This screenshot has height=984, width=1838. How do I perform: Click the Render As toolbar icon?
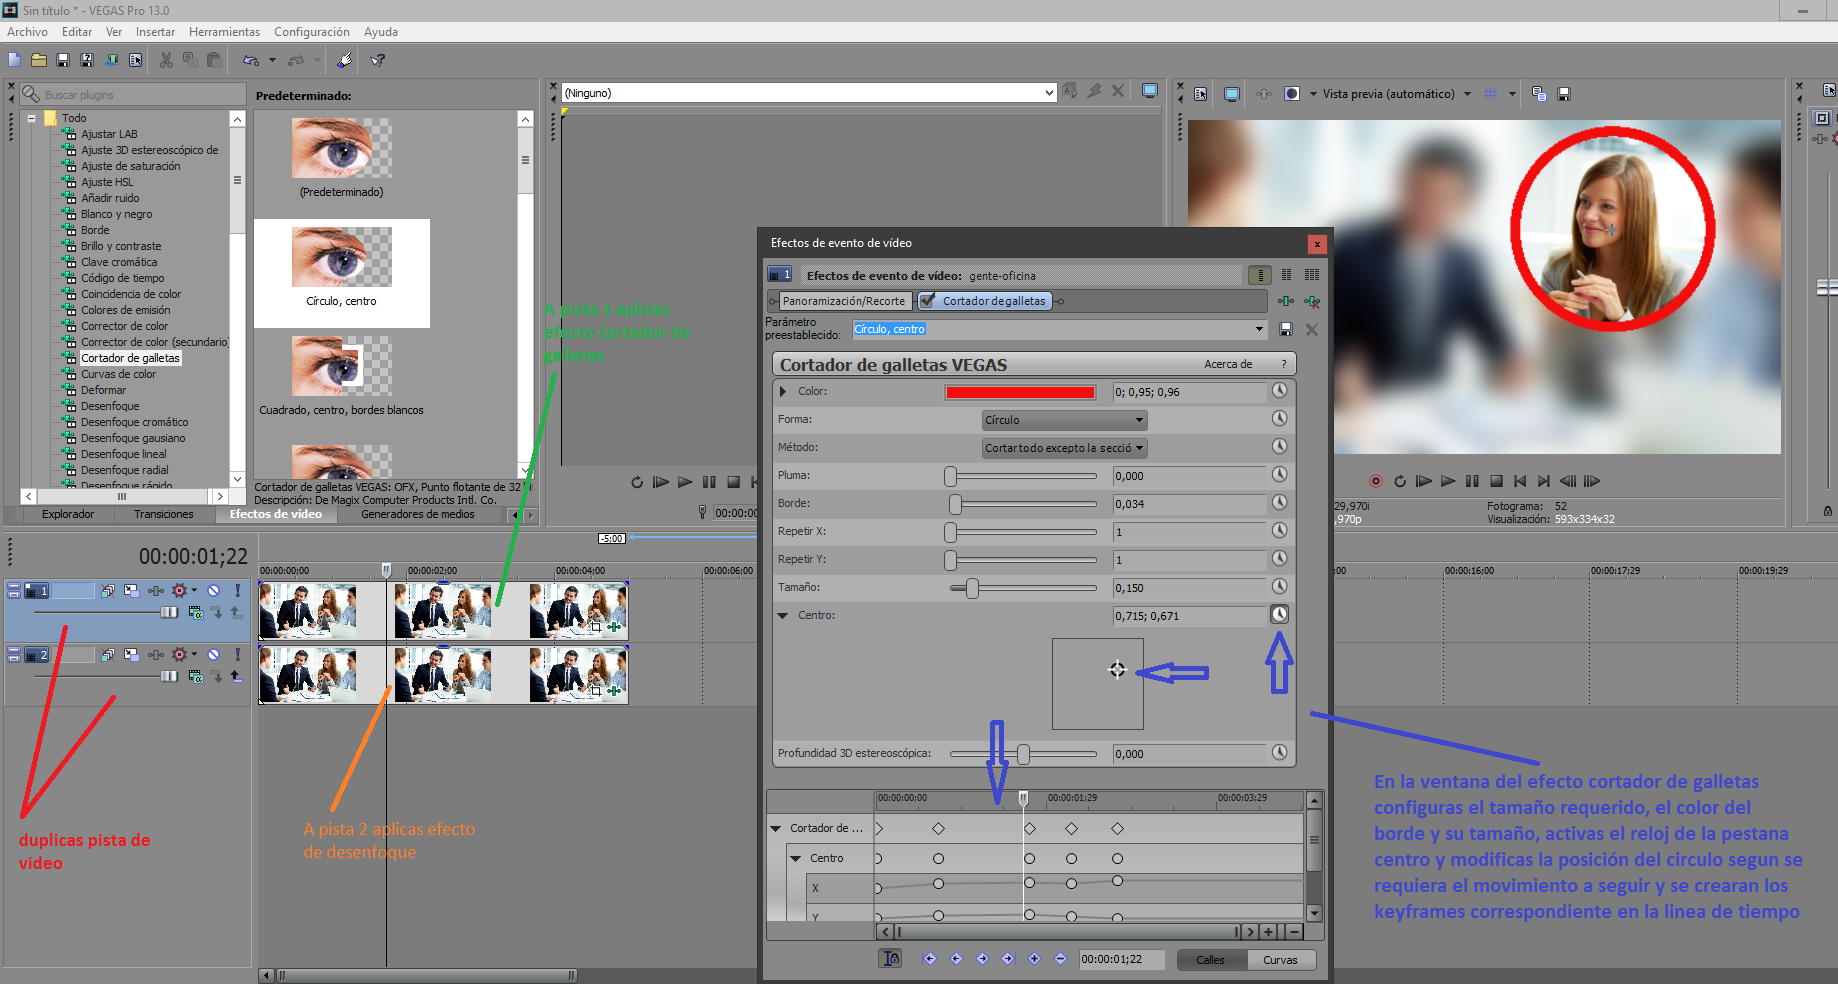pos(111,60)
